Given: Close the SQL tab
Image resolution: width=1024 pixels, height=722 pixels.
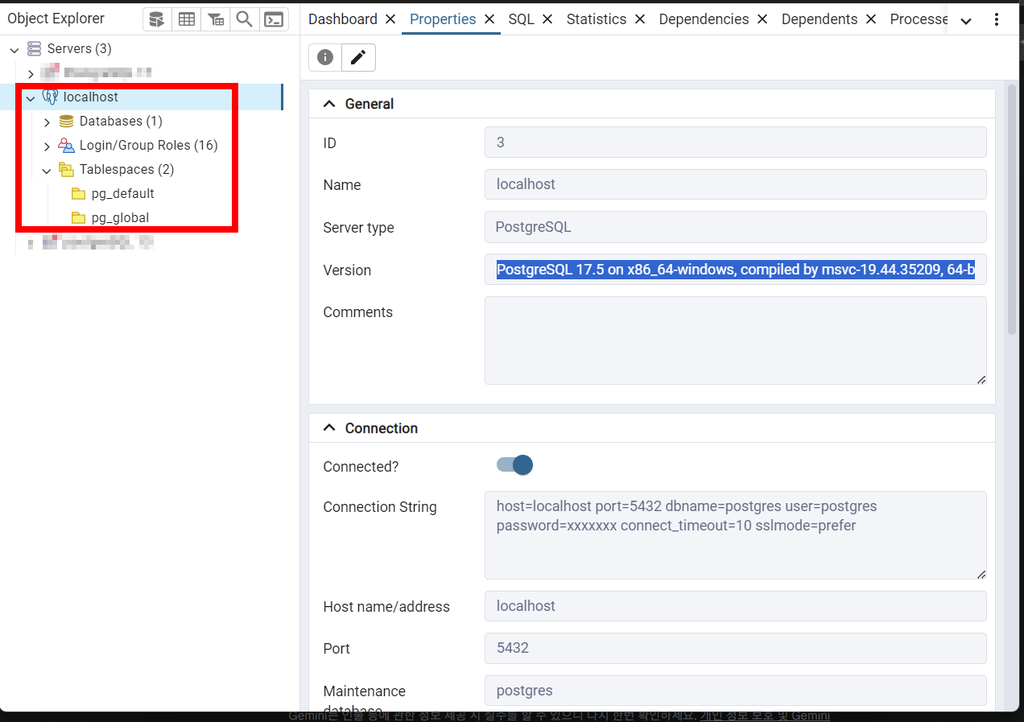Looking at the screenshot, I should point(547,20).
